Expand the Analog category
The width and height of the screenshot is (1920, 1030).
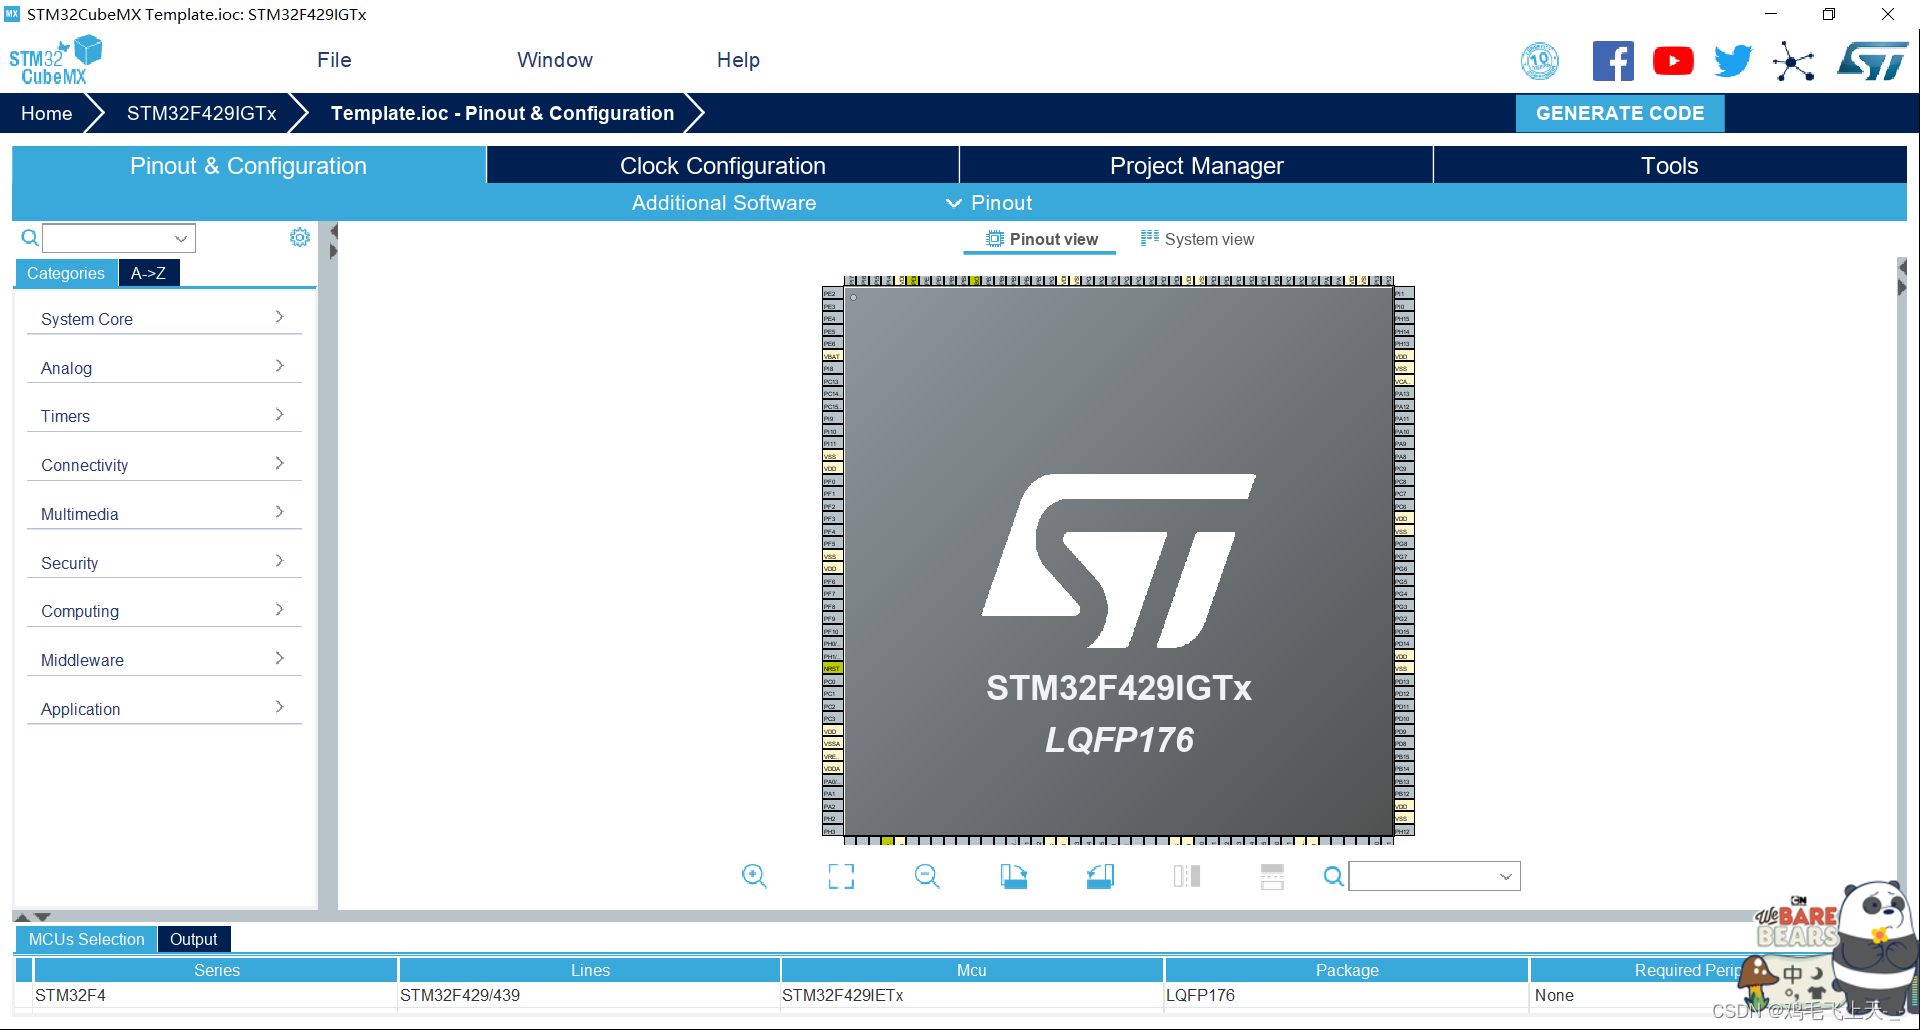[x=163, y=368]
